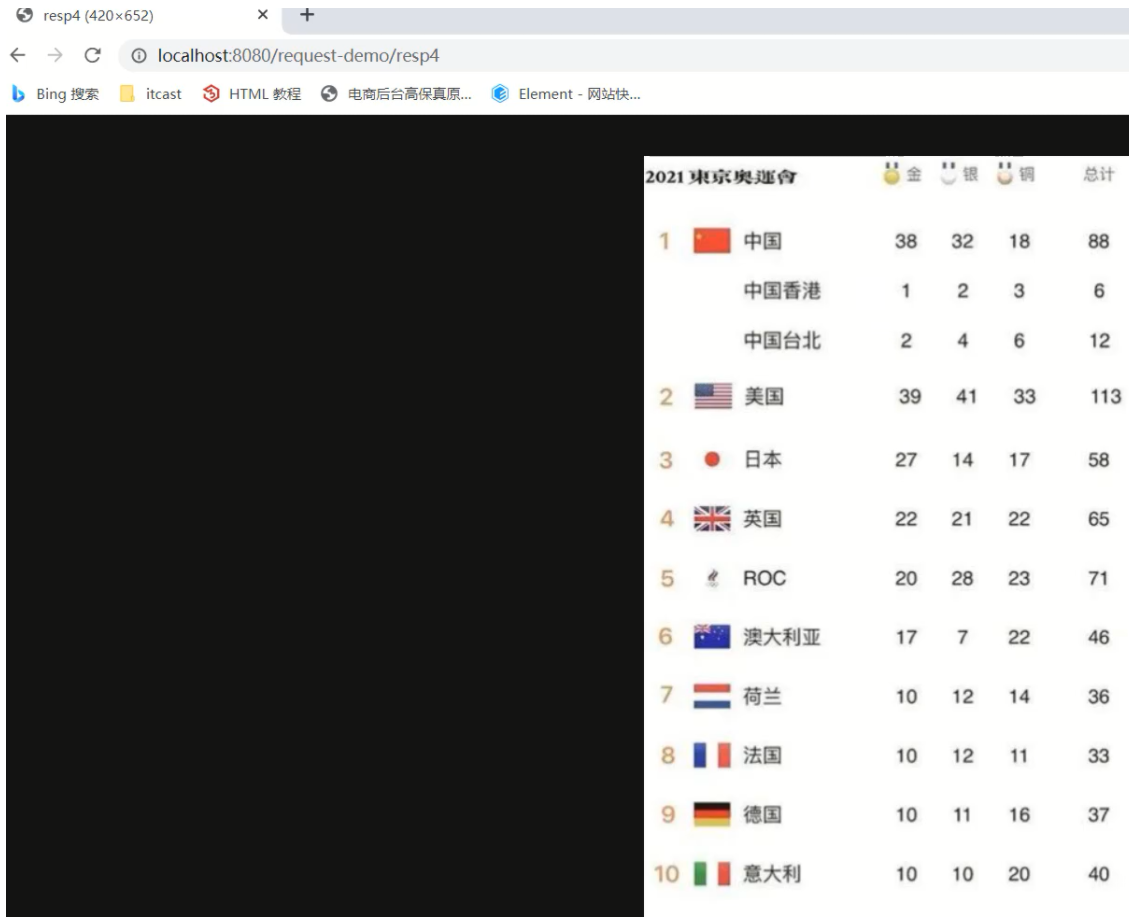
Task: Click the 中国 country name
Action: tap(763, 241)
